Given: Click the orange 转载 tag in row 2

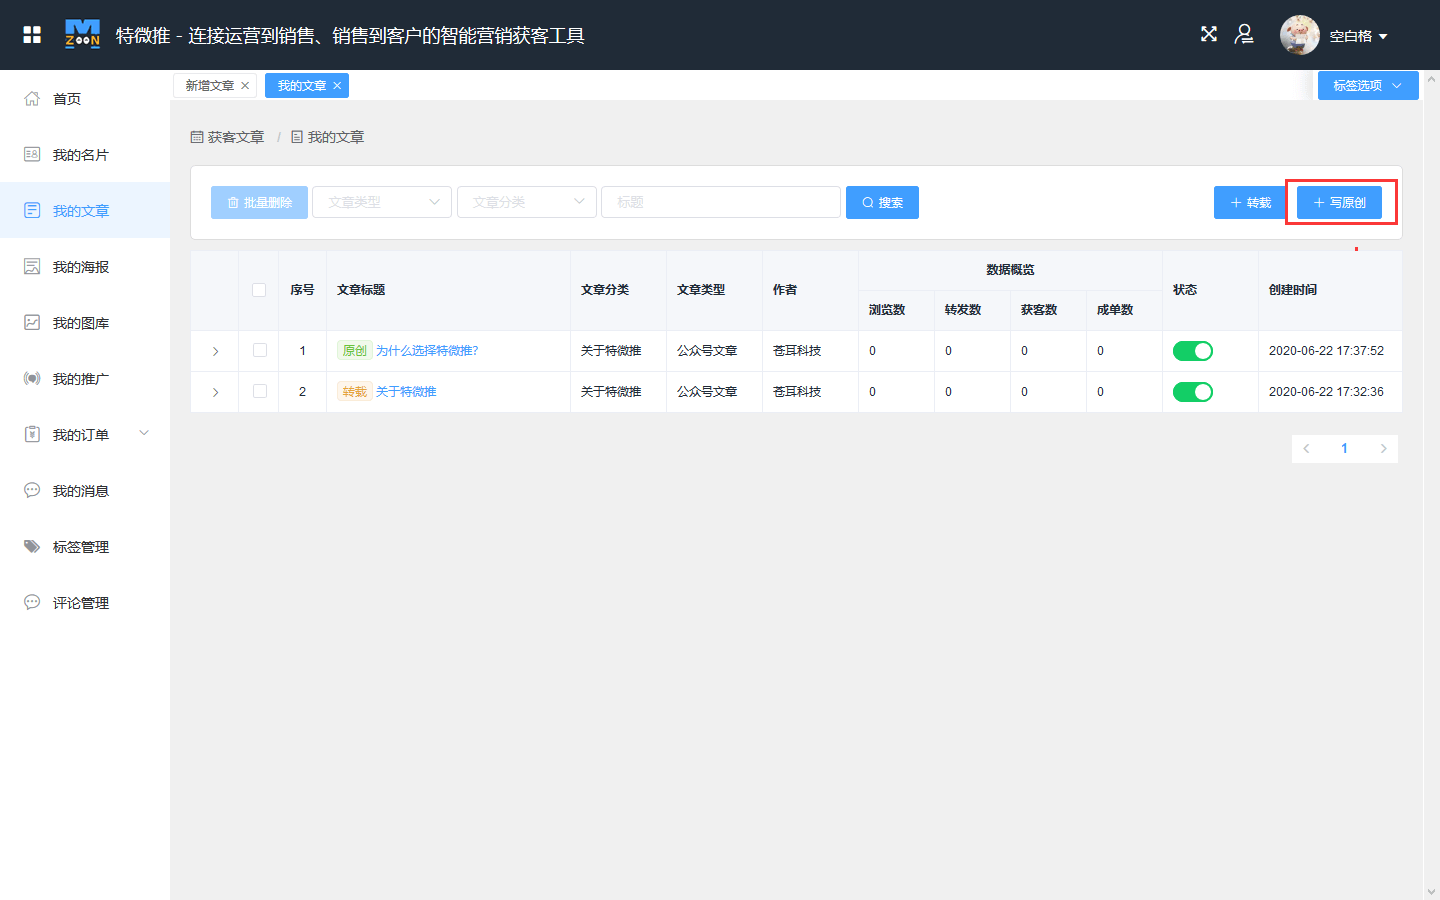Looking at the screenshot, I should [x=355, y=392].
